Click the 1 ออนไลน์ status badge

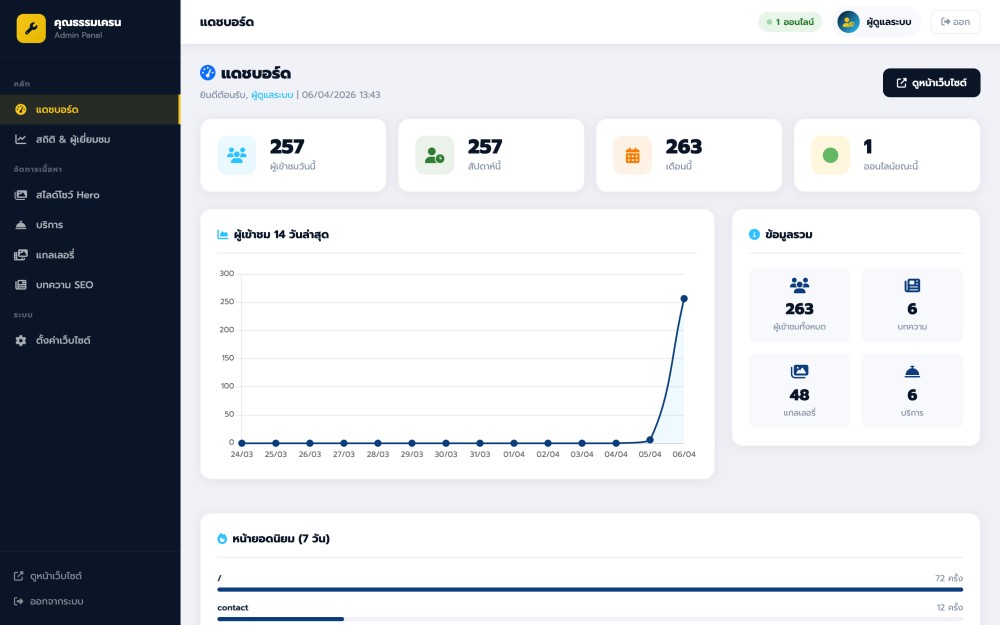click(790, 22)
